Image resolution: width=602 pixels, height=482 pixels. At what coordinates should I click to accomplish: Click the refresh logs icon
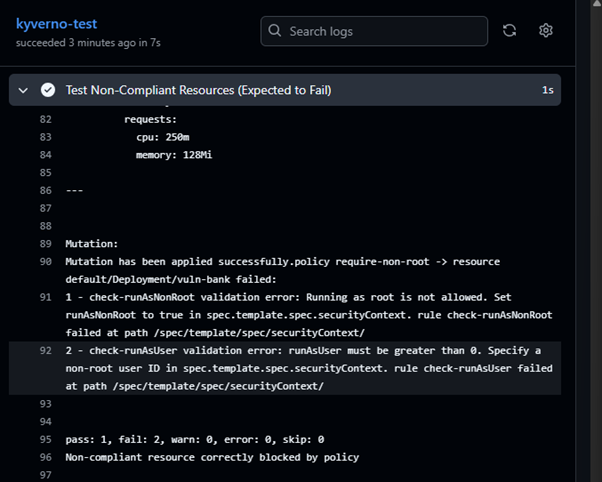tap(509, 31)
